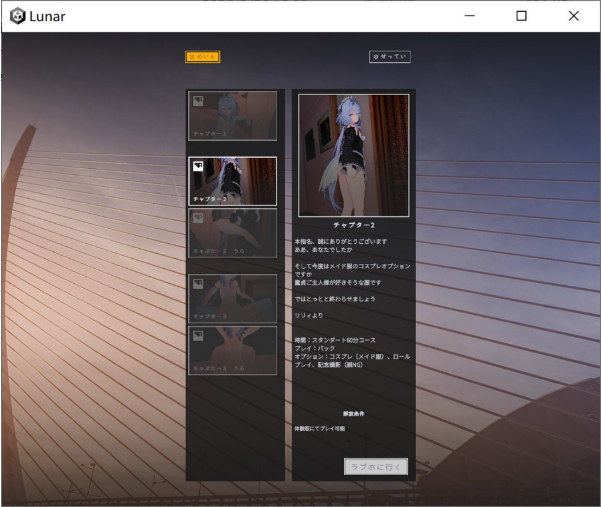Pick the チャプター3 thumbnail in the list

(233, 299)
